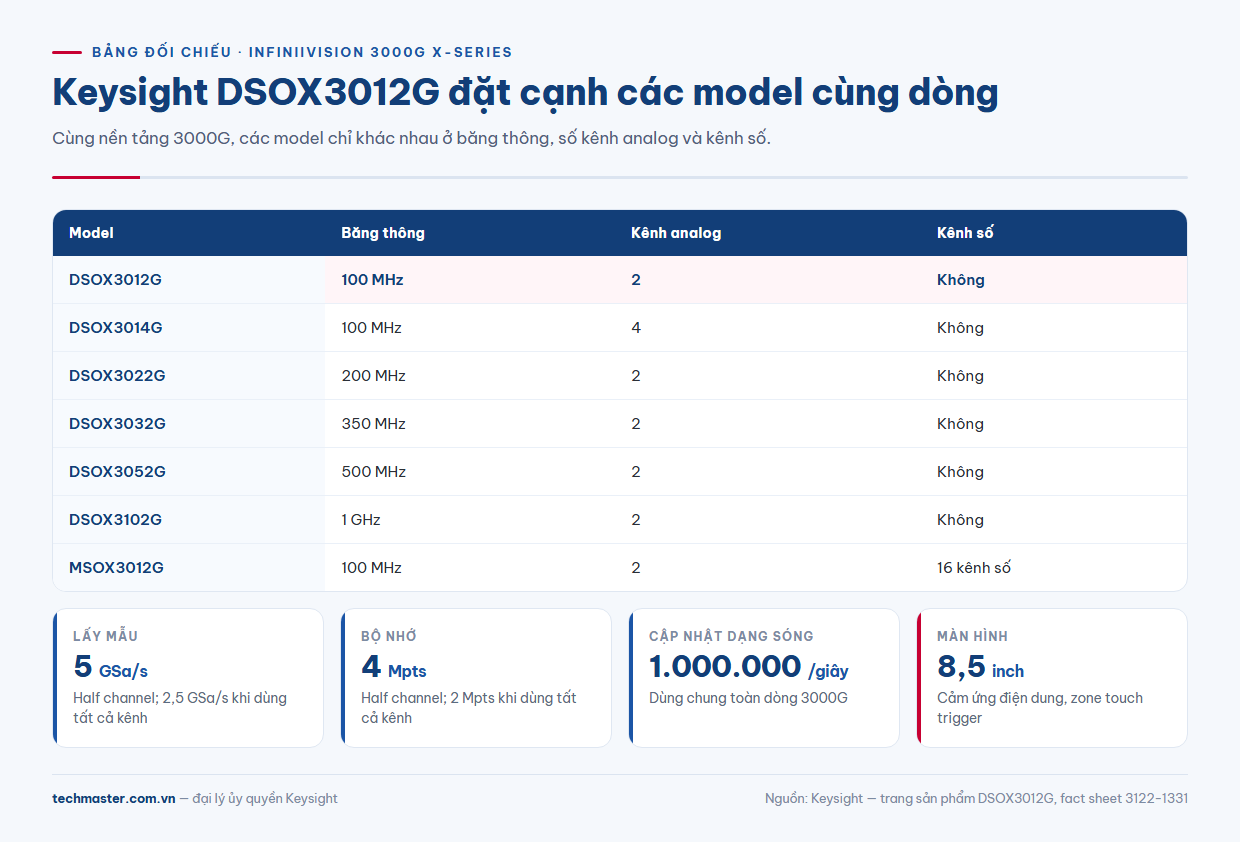Click the 8,5 inch value
Screen dimensions: 1240x842
click(980, 667)
